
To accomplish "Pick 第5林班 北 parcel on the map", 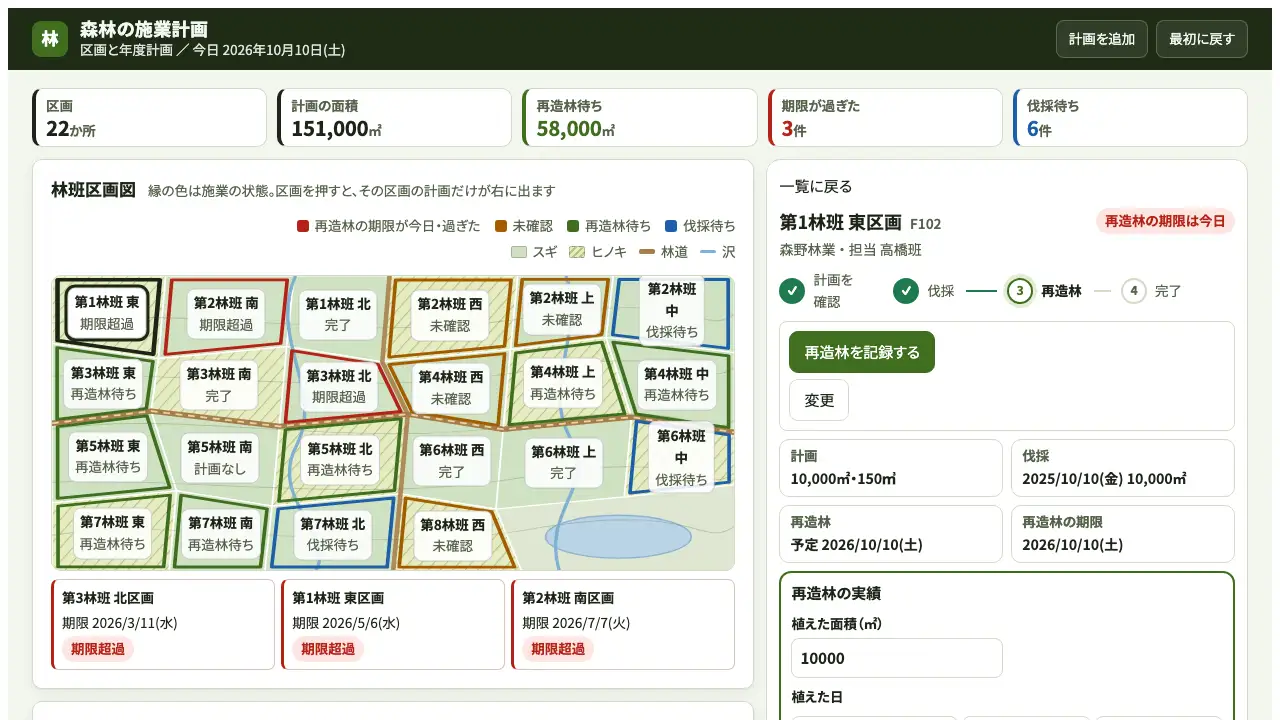I will point(340,459).
